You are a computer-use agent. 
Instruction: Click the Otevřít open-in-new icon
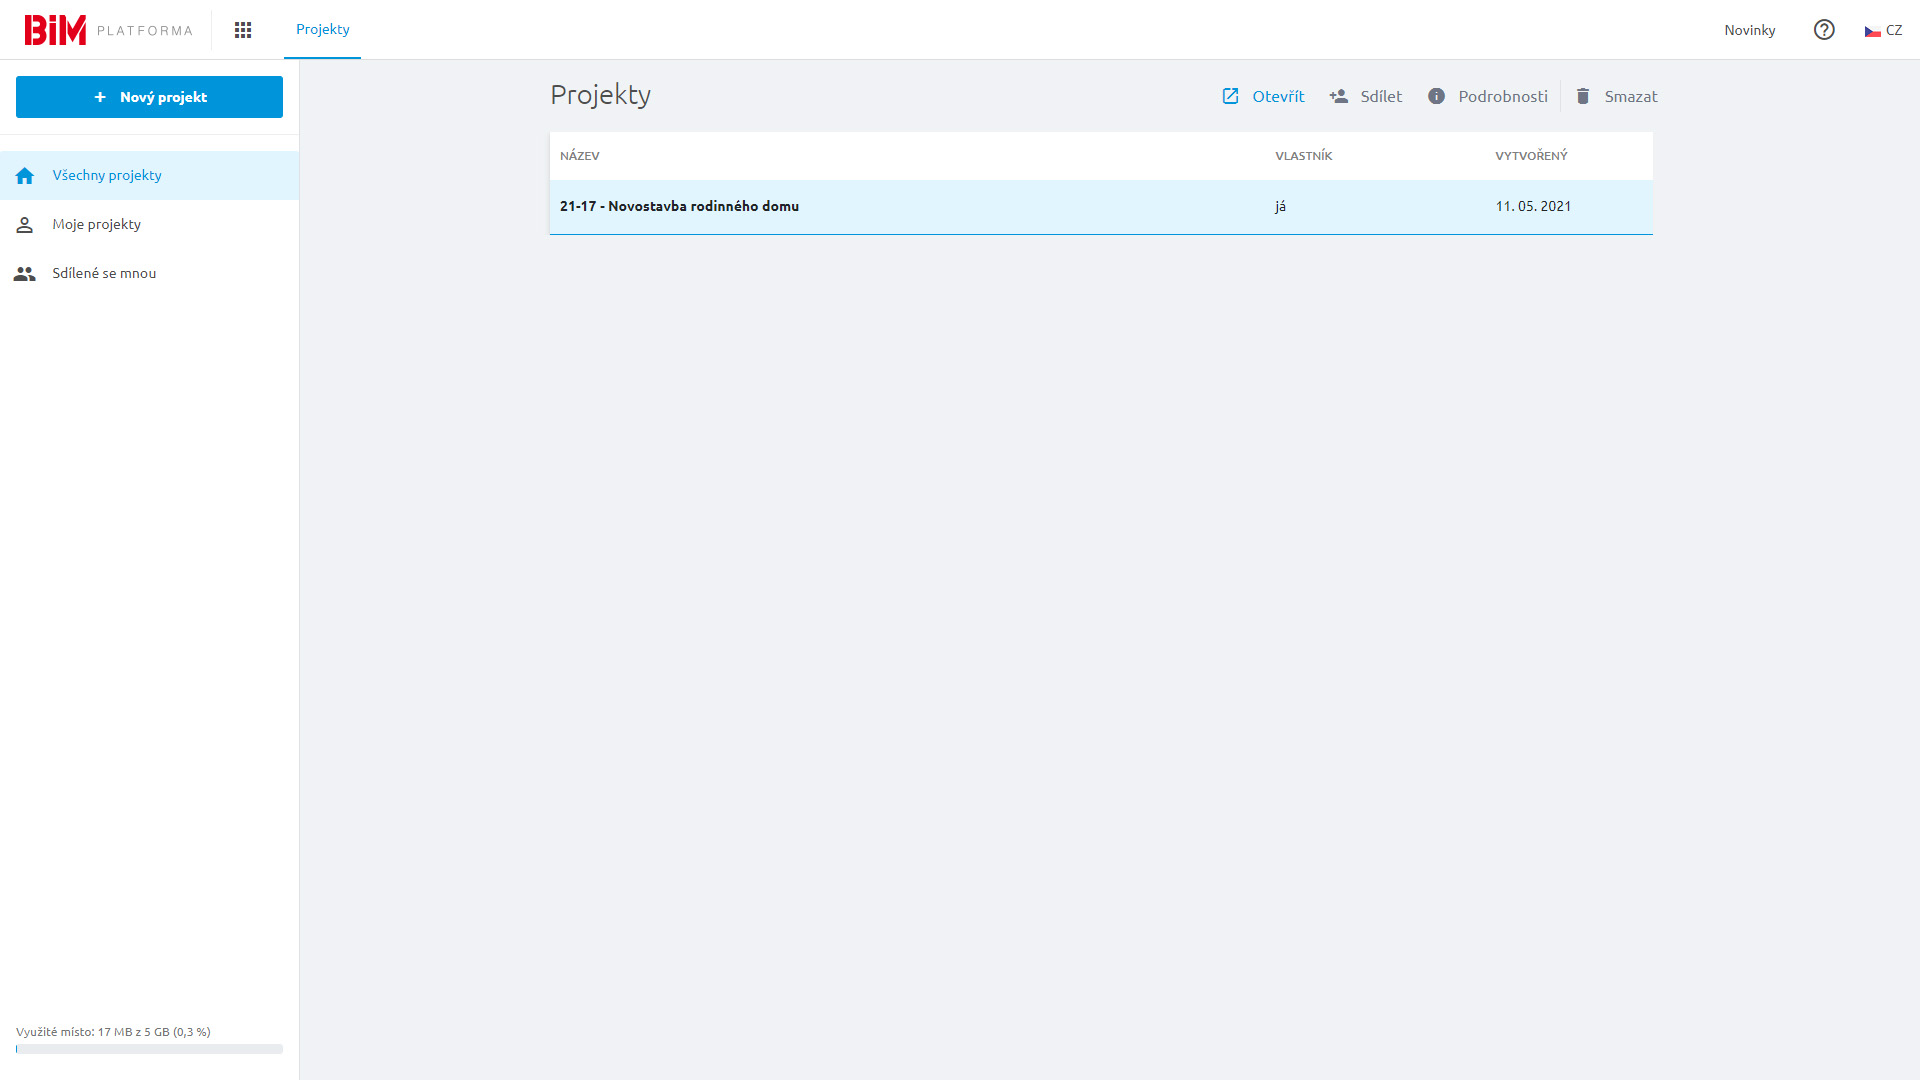pyautogui.click(x=1231, y=96)
